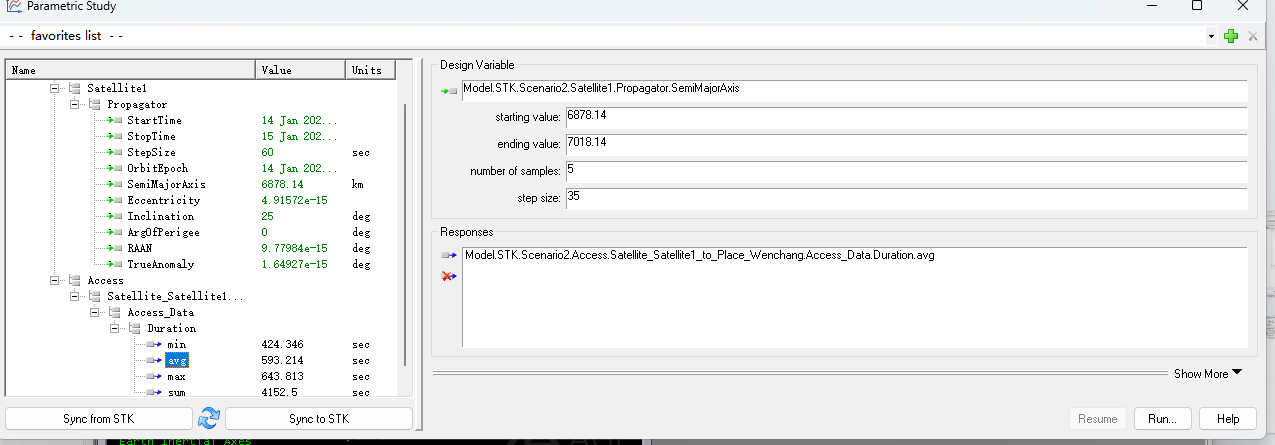Click the ending value field
Viewport: 1275px width, 445px height.
[x=906, y=145]
